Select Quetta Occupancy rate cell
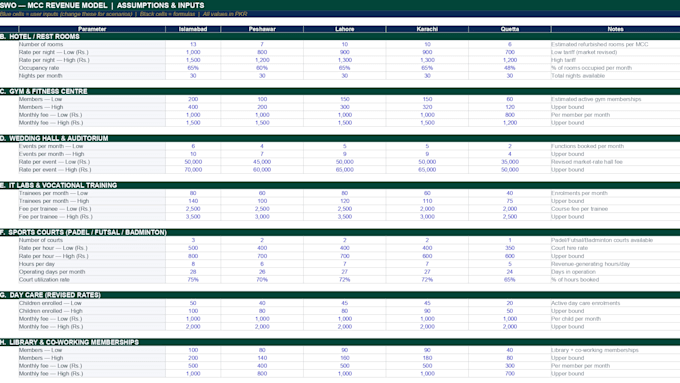 click(510, 68)
